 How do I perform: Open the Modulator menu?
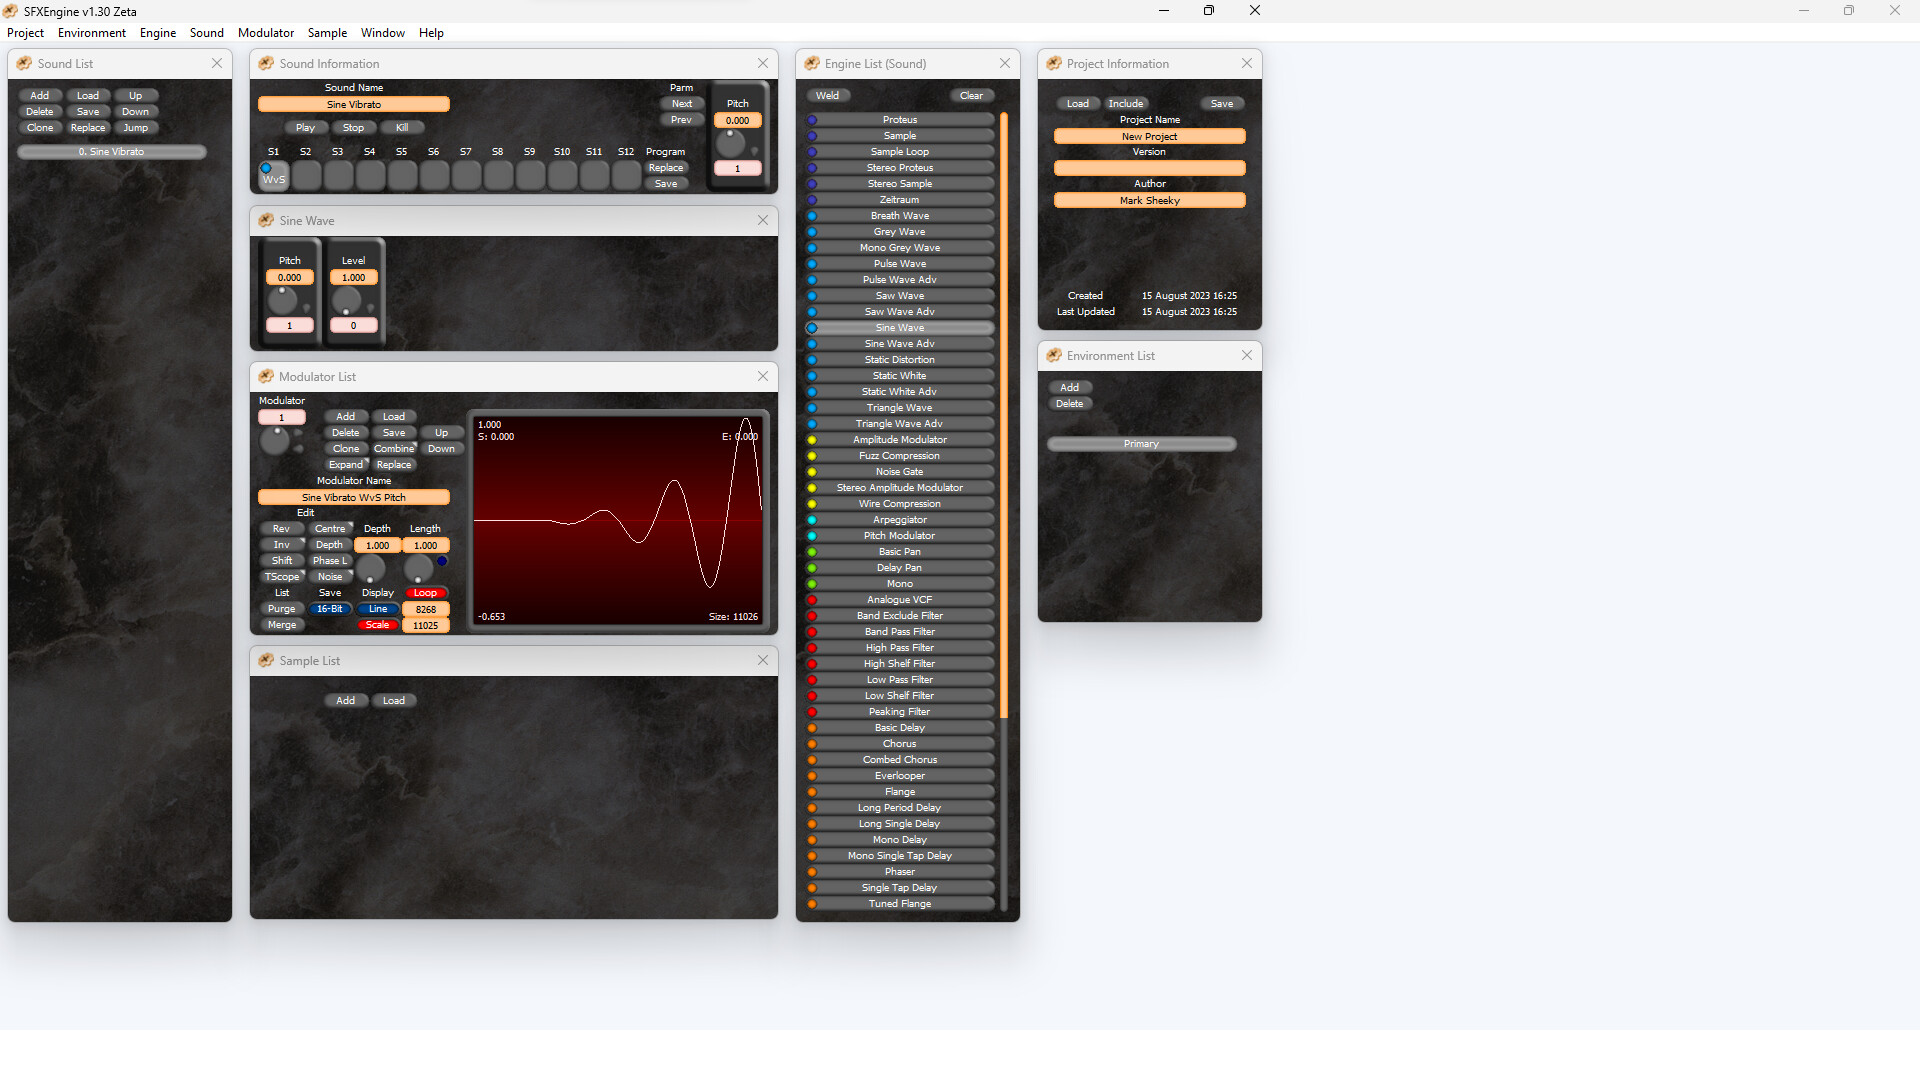tap(266, 33)
